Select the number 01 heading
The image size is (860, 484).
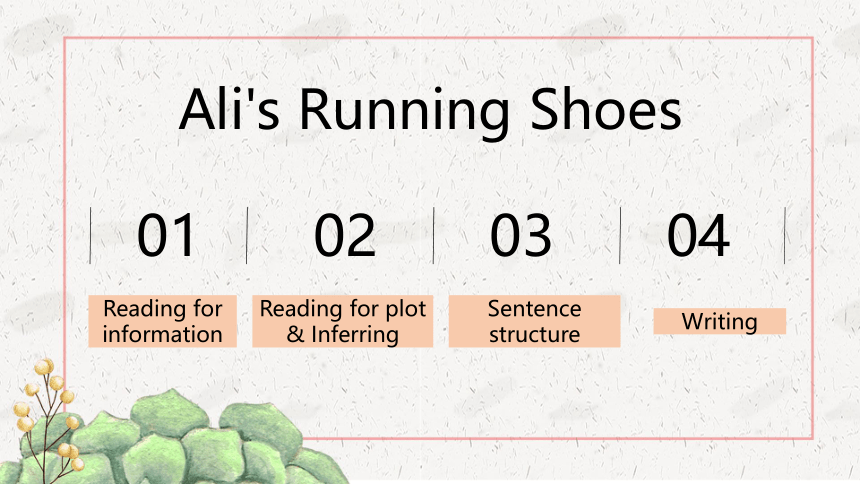(167, 235)
